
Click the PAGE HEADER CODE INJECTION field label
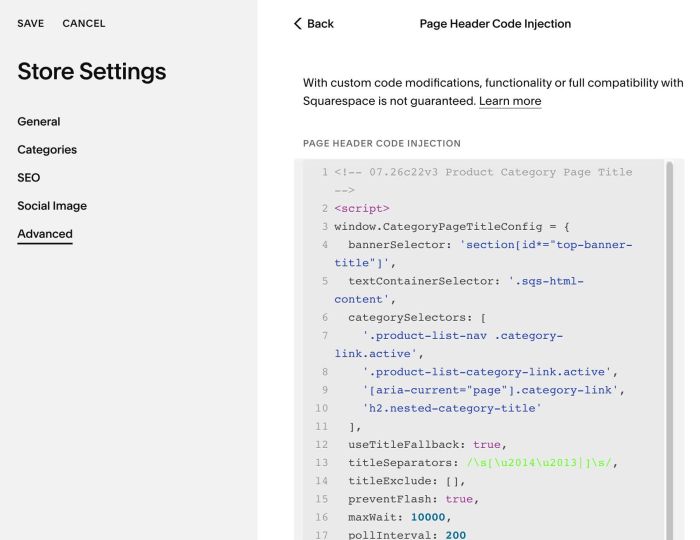tap(382, 143)
